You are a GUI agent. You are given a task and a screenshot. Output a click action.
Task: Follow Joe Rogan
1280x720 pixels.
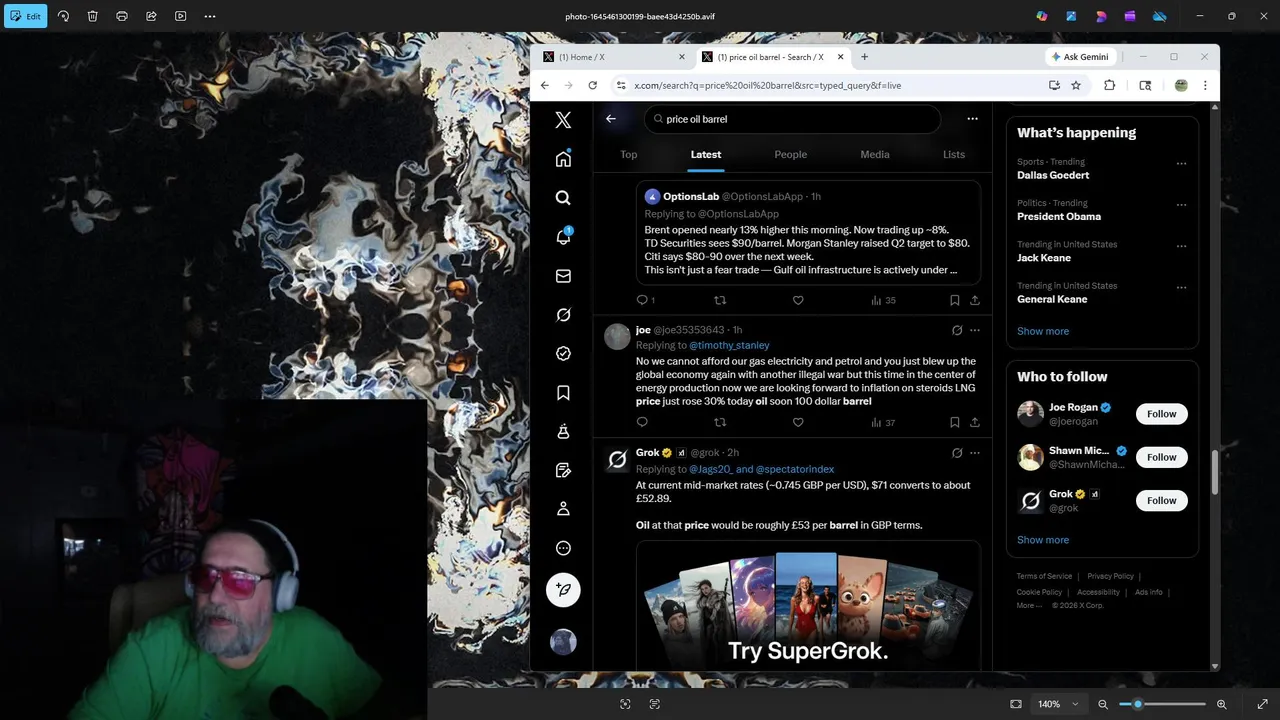pyautogui.click(x=1162, y=414)
